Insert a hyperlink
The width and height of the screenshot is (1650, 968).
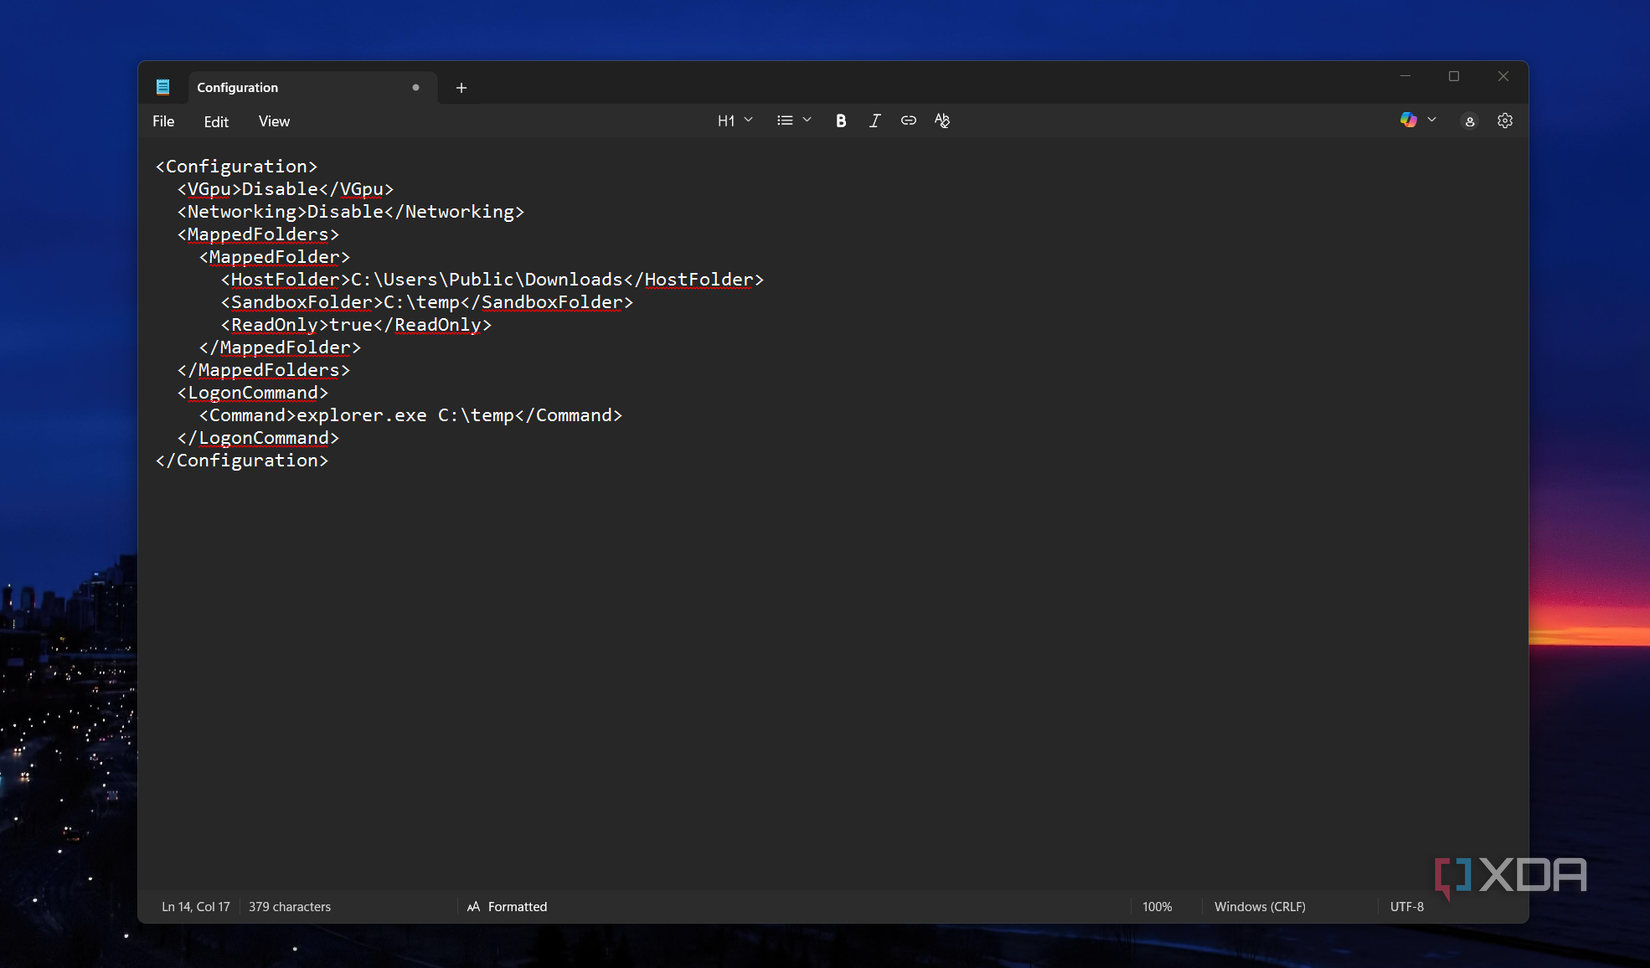pos(908,120)
